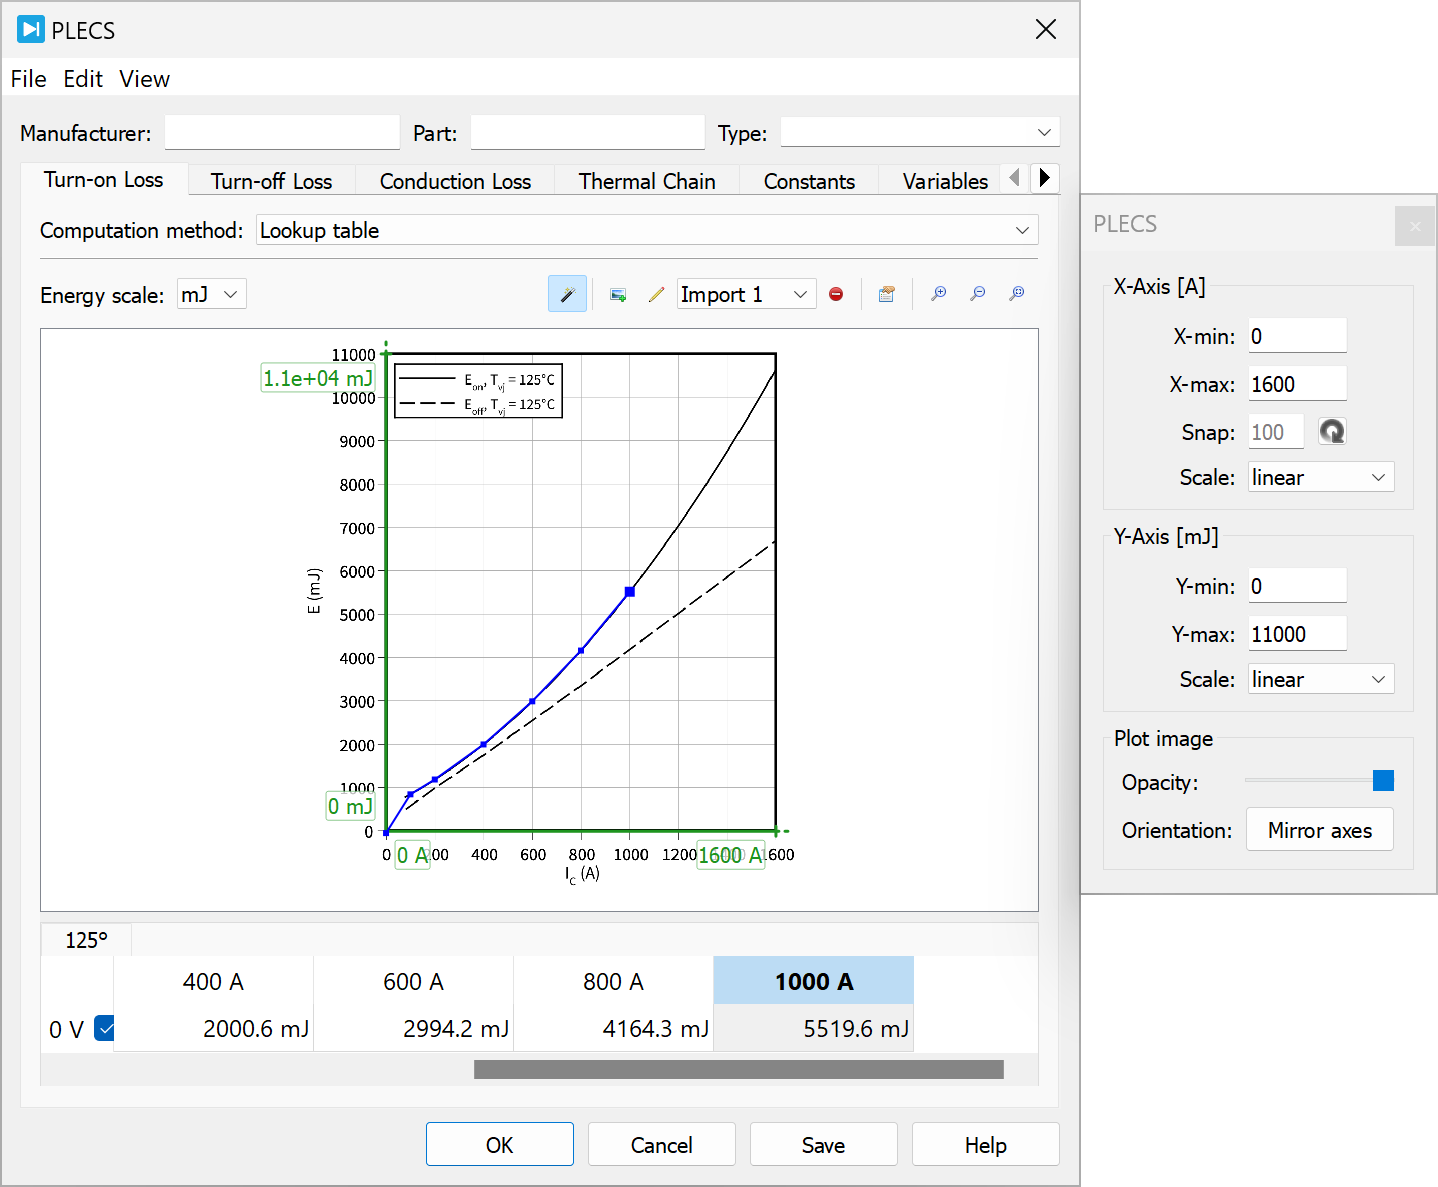Reset the snap value with refresh icon
Screen dimensions: 1438x1187
point(1331,432)
